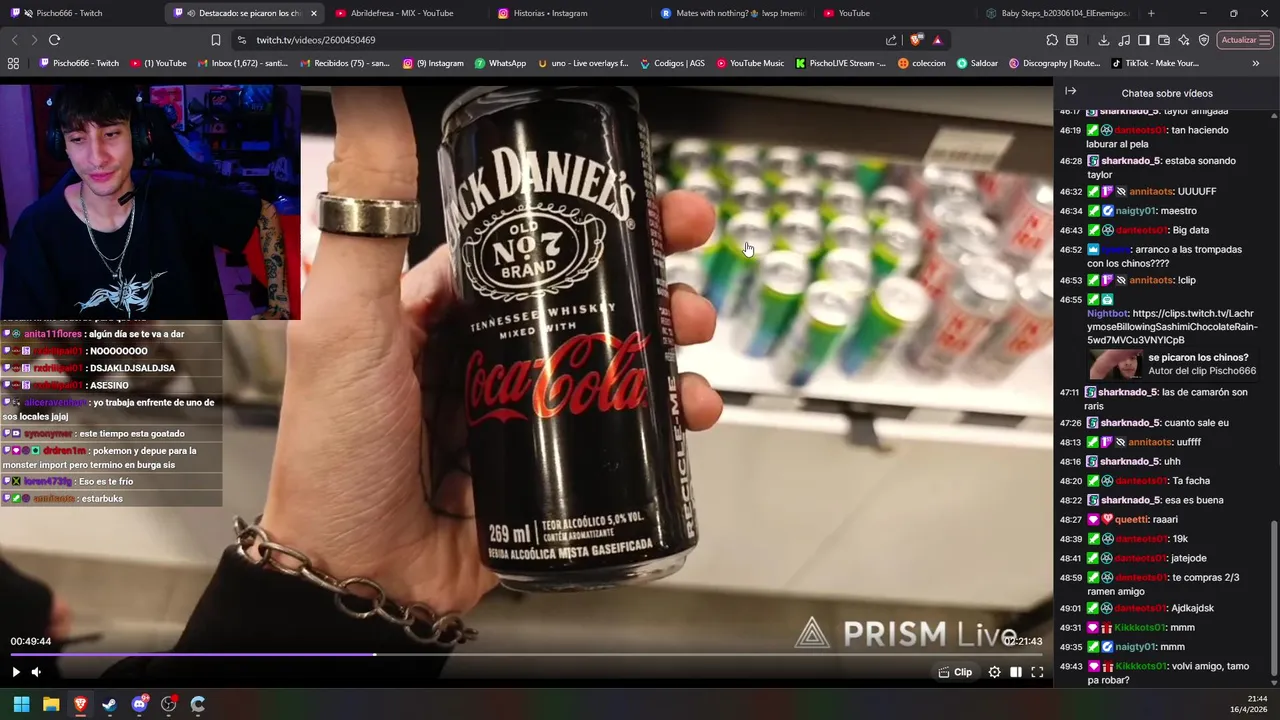Share this page via the share icon
This screenshot has height=720, width=1280.
tap(891, 40)
